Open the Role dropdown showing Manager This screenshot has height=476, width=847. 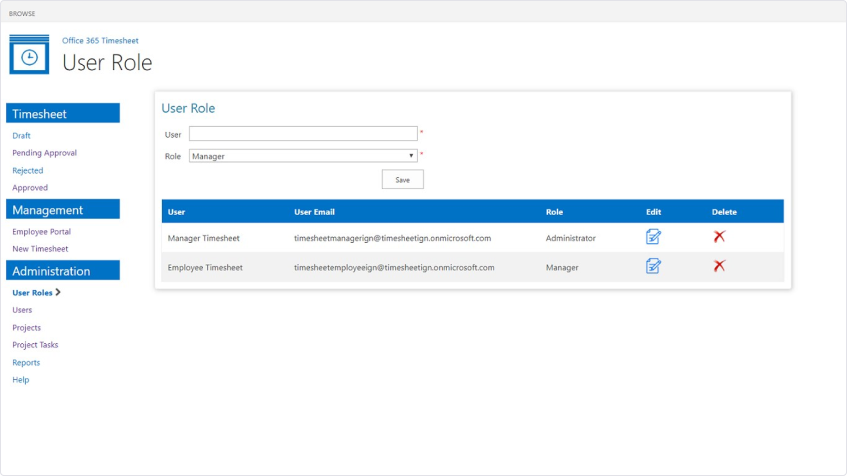coord(303,156)
